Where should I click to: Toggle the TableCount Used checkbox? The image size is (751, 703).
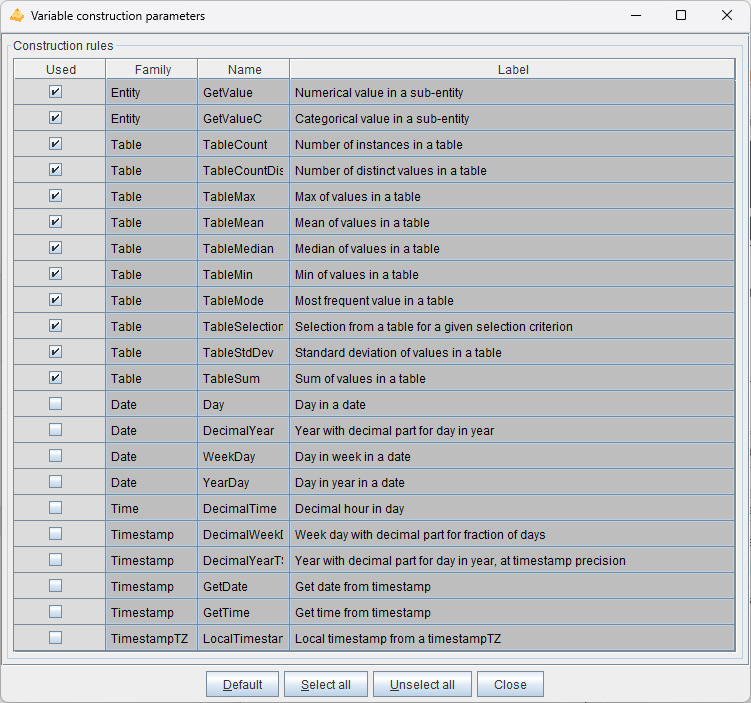point(56,144)
